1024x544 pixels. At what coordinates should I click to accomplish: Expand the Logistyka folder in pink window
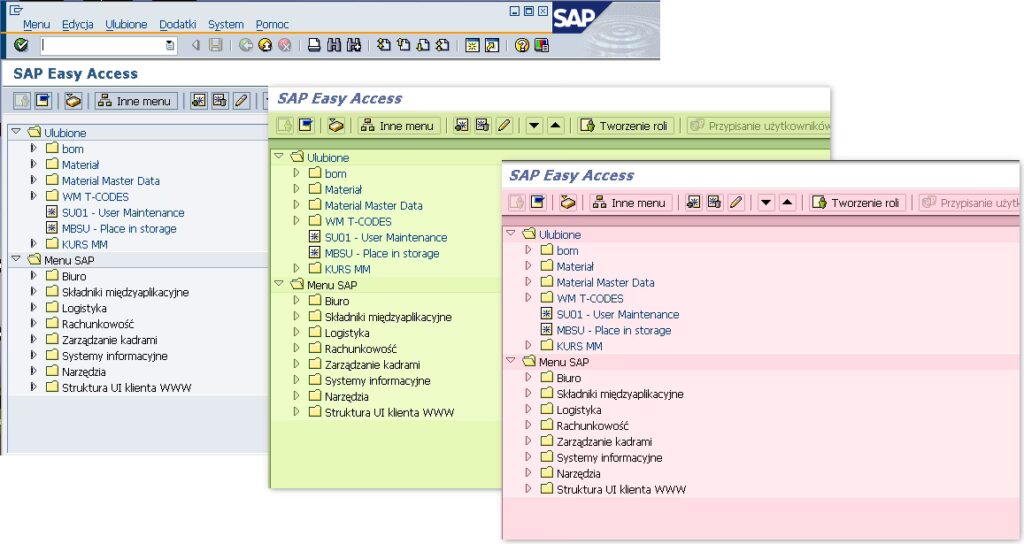[529, 410]
